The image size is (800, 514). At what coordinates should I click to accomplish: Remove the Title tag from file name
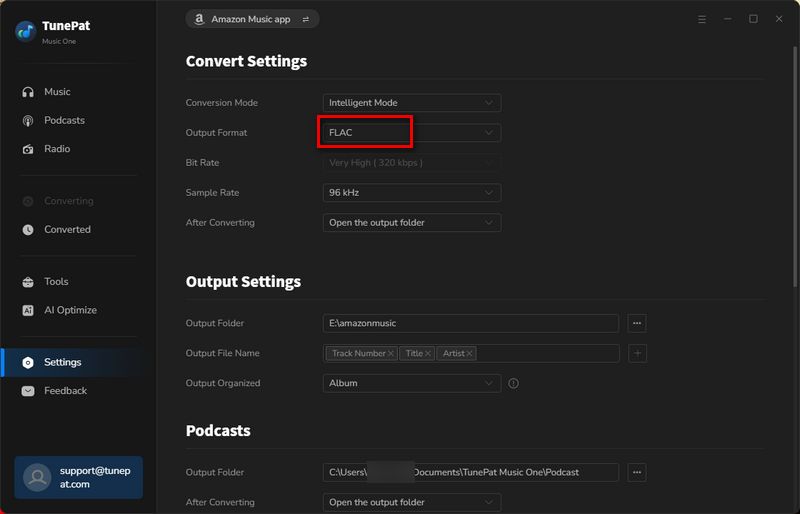click(x=428, y=354)
